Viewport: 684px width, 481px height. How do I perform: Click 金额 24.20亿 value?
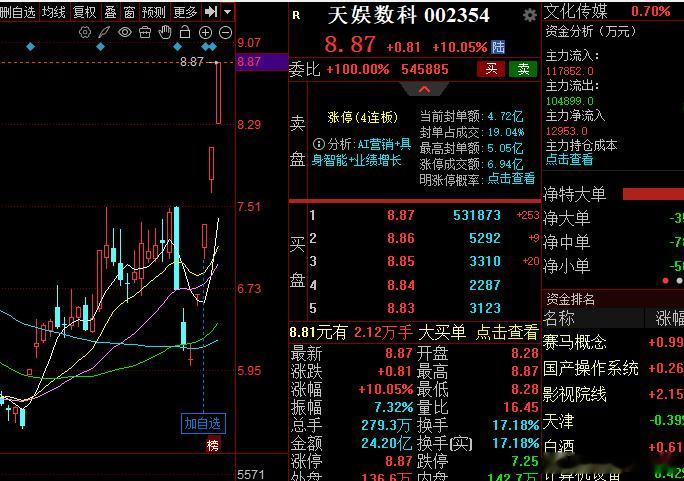[x=386, y=443]
